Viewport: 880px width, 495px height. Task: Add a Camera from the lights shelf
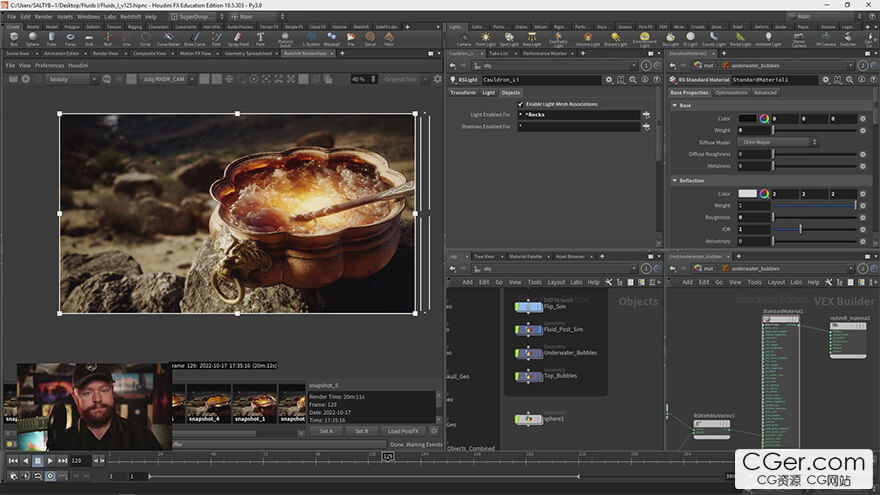click(464, 39)
